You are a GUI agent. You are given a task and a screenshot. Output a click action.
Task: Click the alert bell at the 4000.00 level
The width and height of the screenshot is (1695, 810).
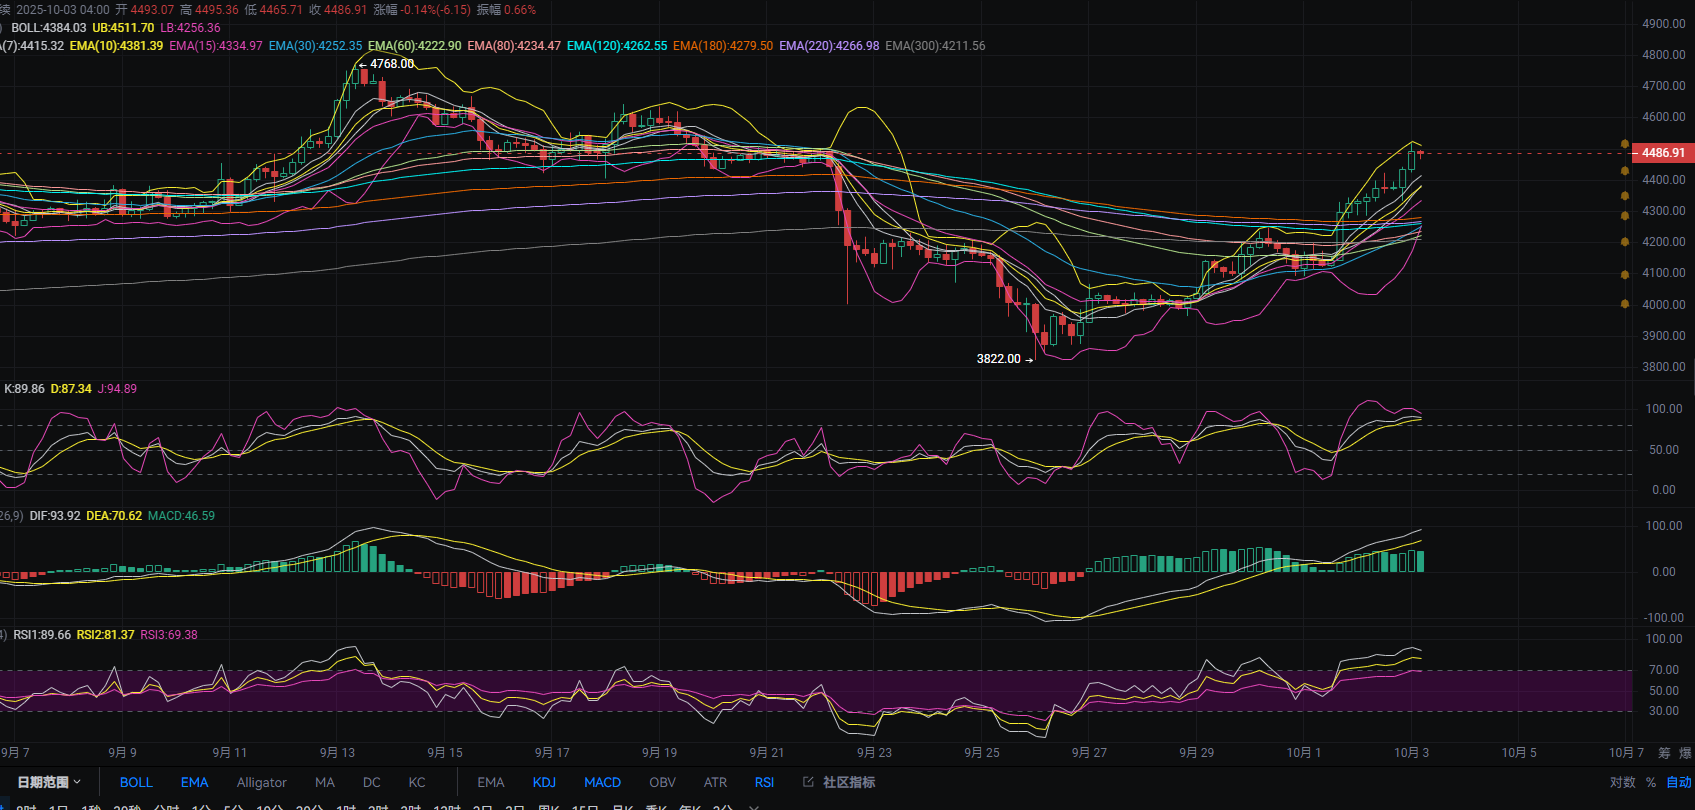point(1625,304)
